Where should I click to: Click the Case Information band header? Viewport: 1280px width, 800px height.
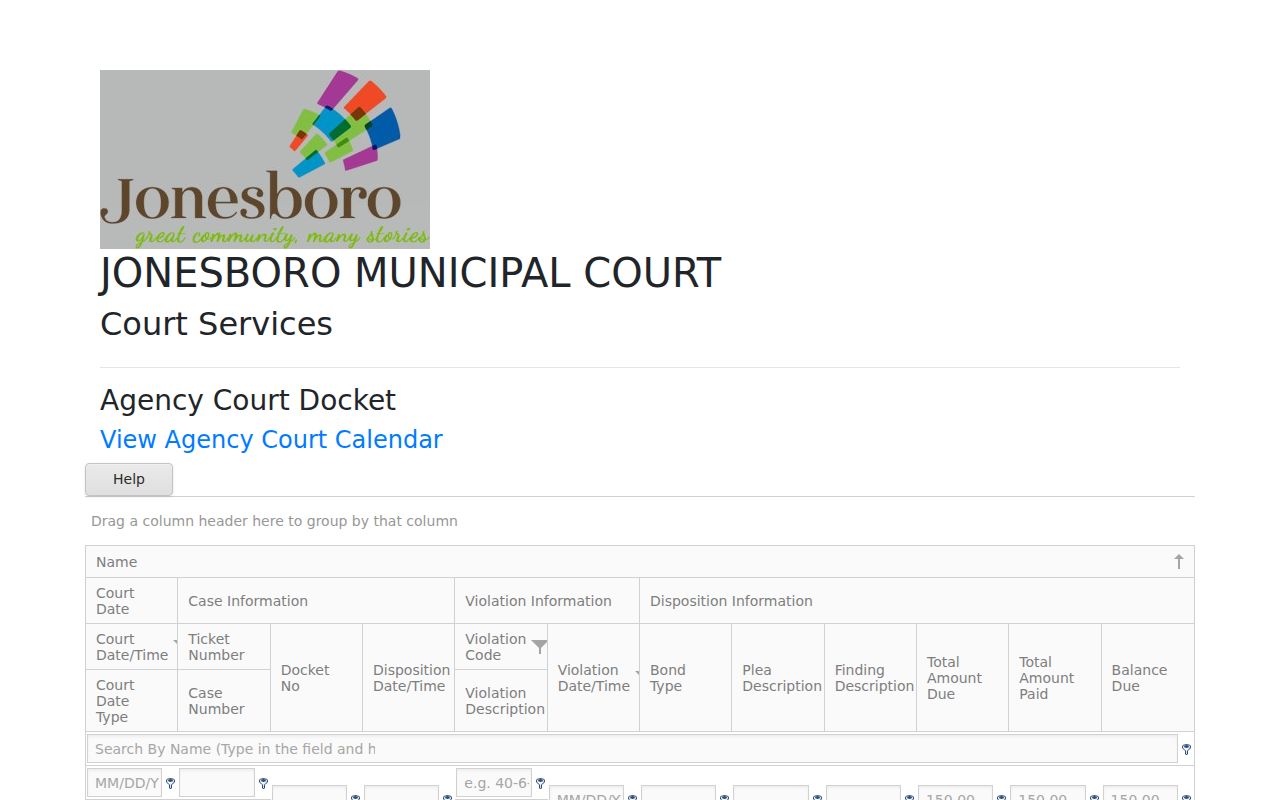(316, 601)
